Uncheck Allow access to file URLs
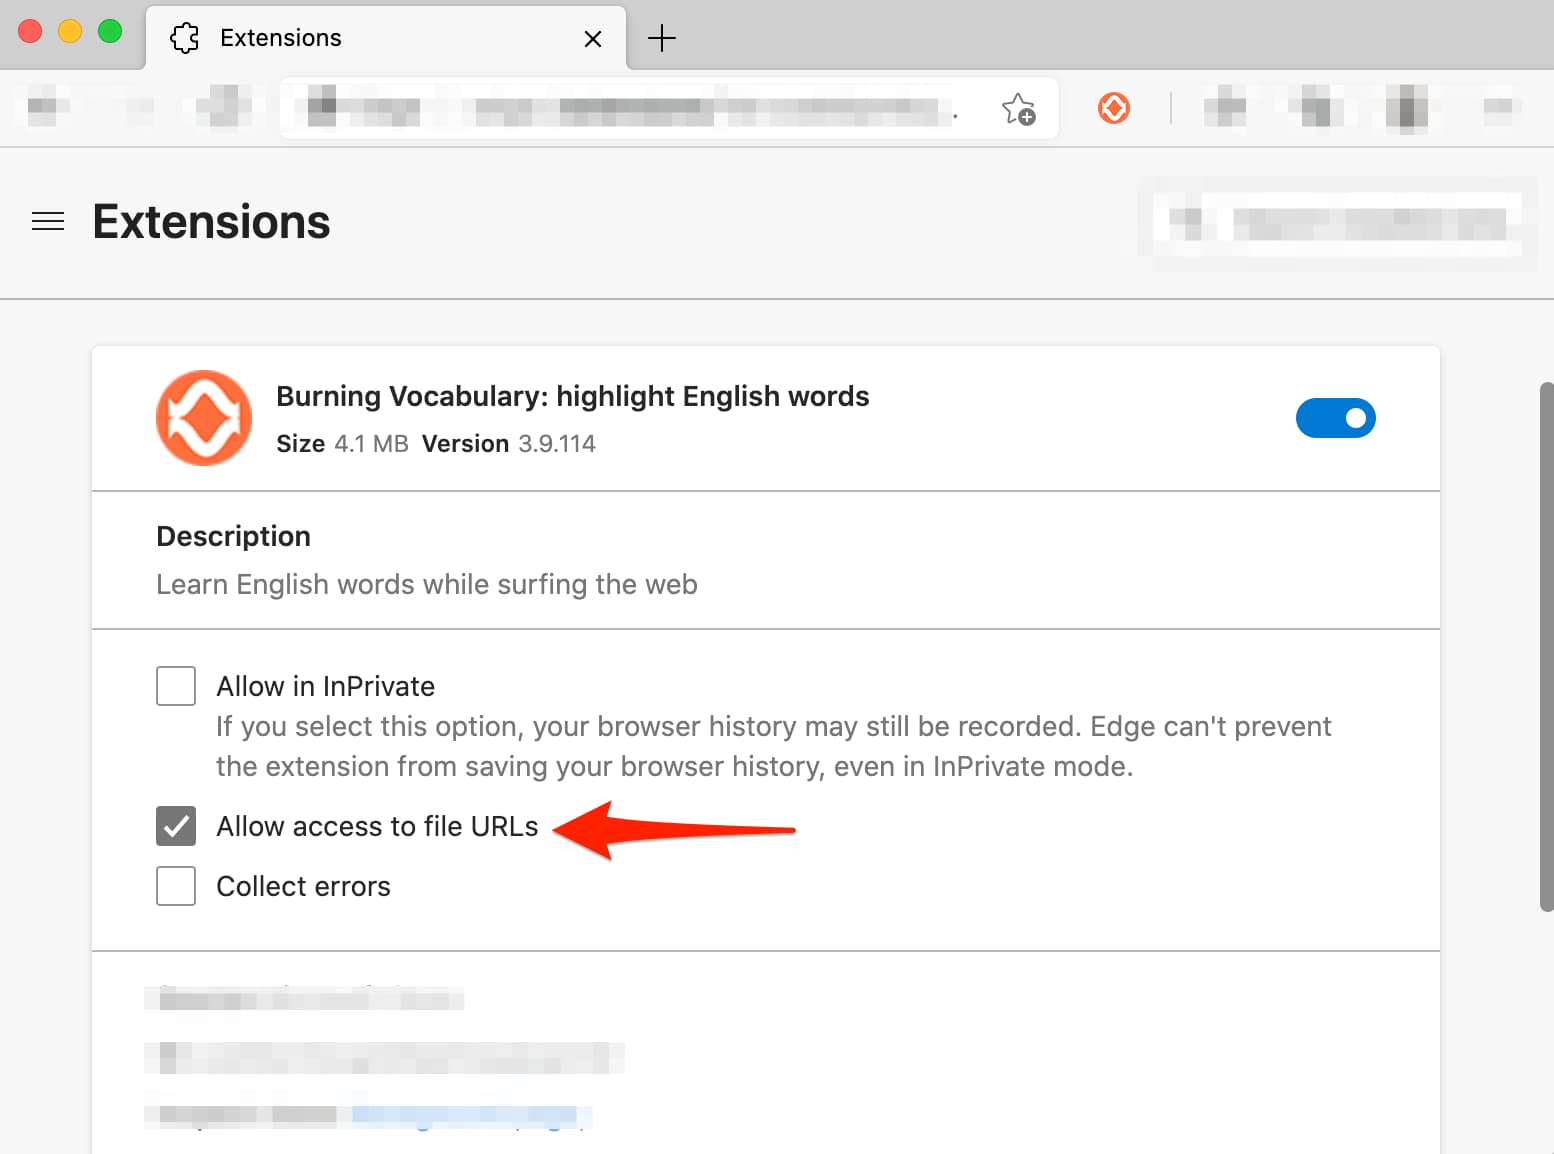1554x1154 pixels. click(176, 826)
